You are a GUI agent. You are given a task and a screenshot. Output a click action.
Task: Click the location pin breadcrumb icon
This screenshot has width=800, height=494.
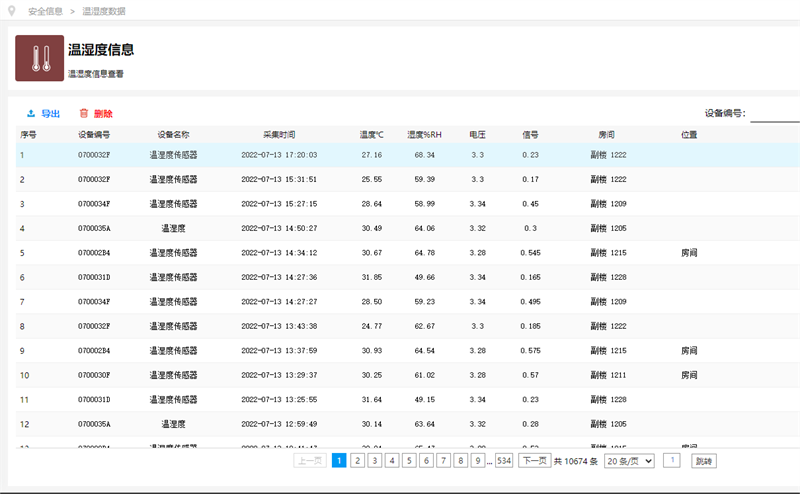click(x=12, y=11)
